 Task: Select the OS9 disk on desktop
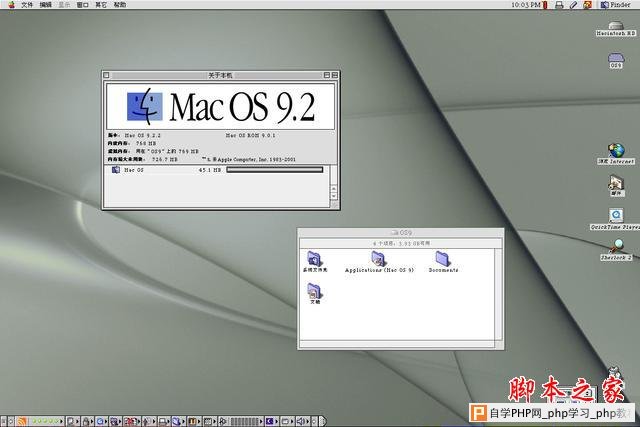(x=616, y=60)
